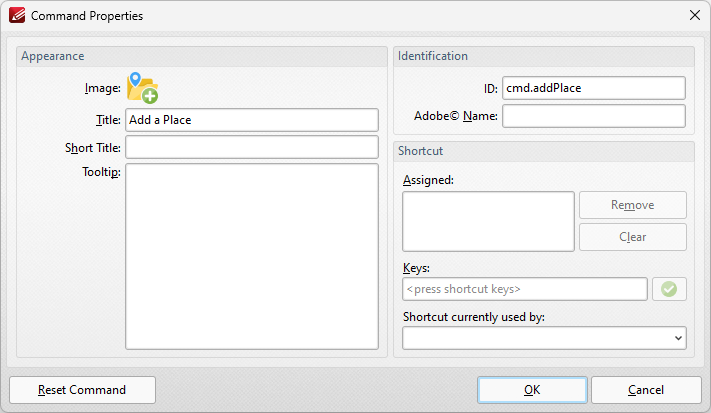711x413 pixels.
Task: Click the Adobe Name input field
Action: click(594, 116)
